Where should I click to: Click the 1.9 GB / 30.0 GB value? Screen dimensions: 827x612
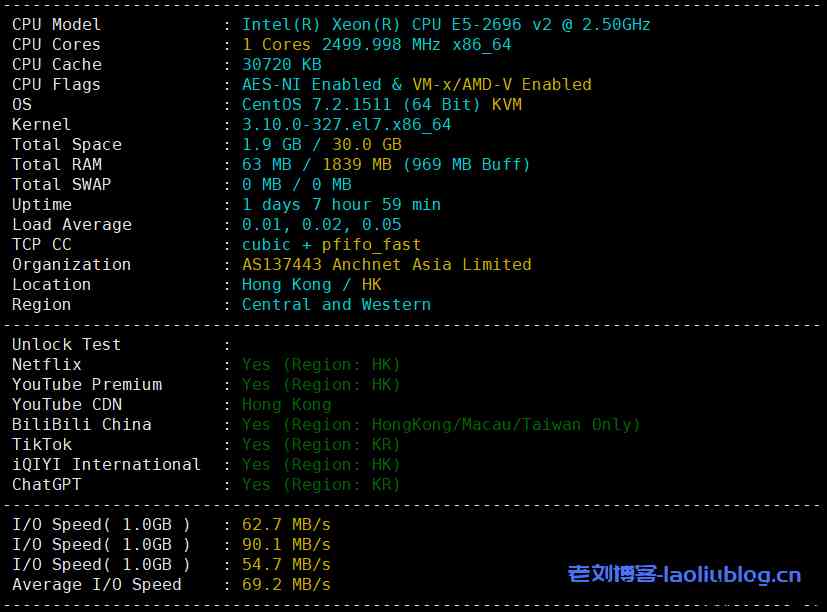coord(322,145)
